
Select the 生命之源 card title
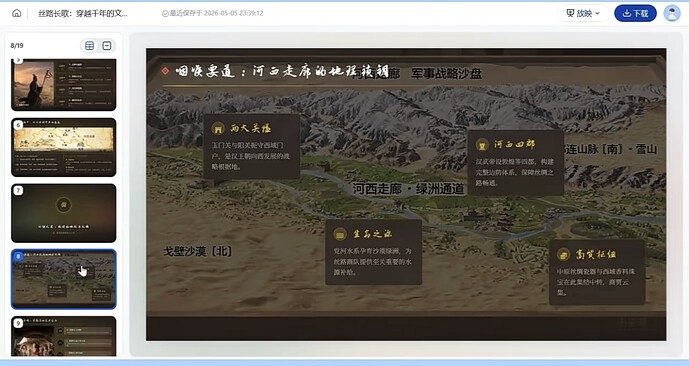pos(373,234)
